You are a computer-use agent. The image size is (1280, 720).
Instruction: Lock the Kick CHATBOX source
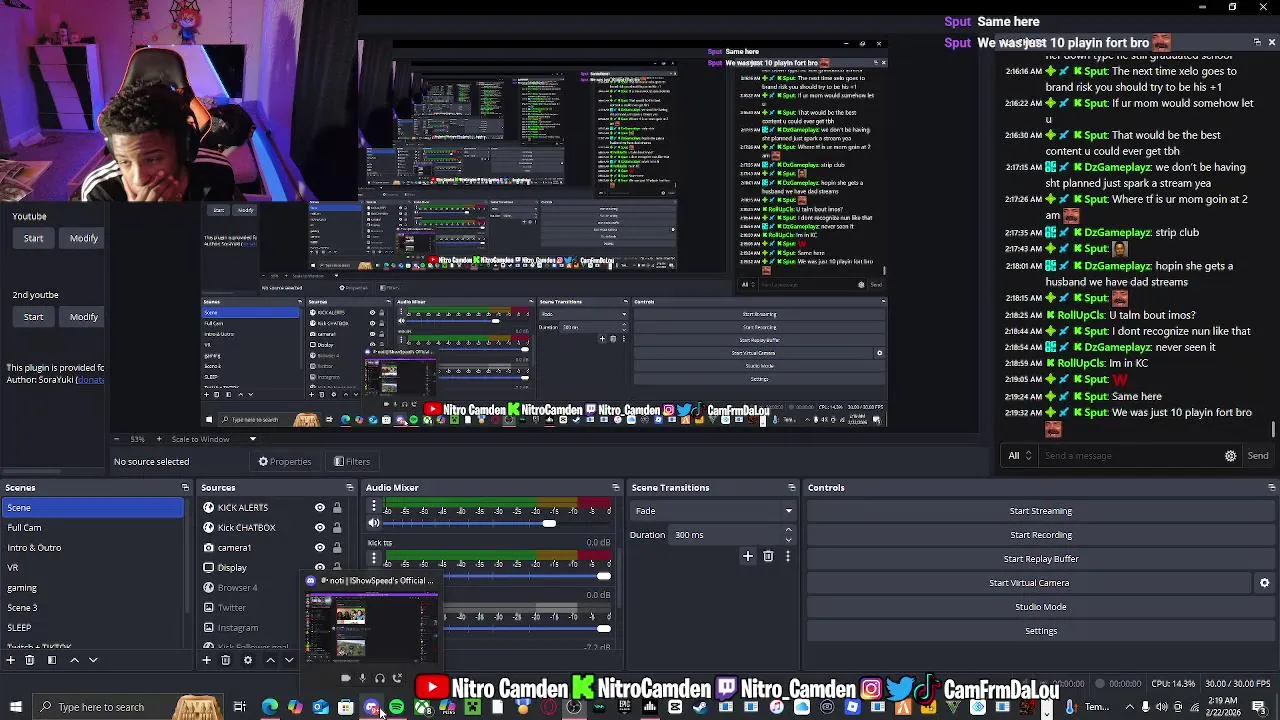[x=337, y=528]
